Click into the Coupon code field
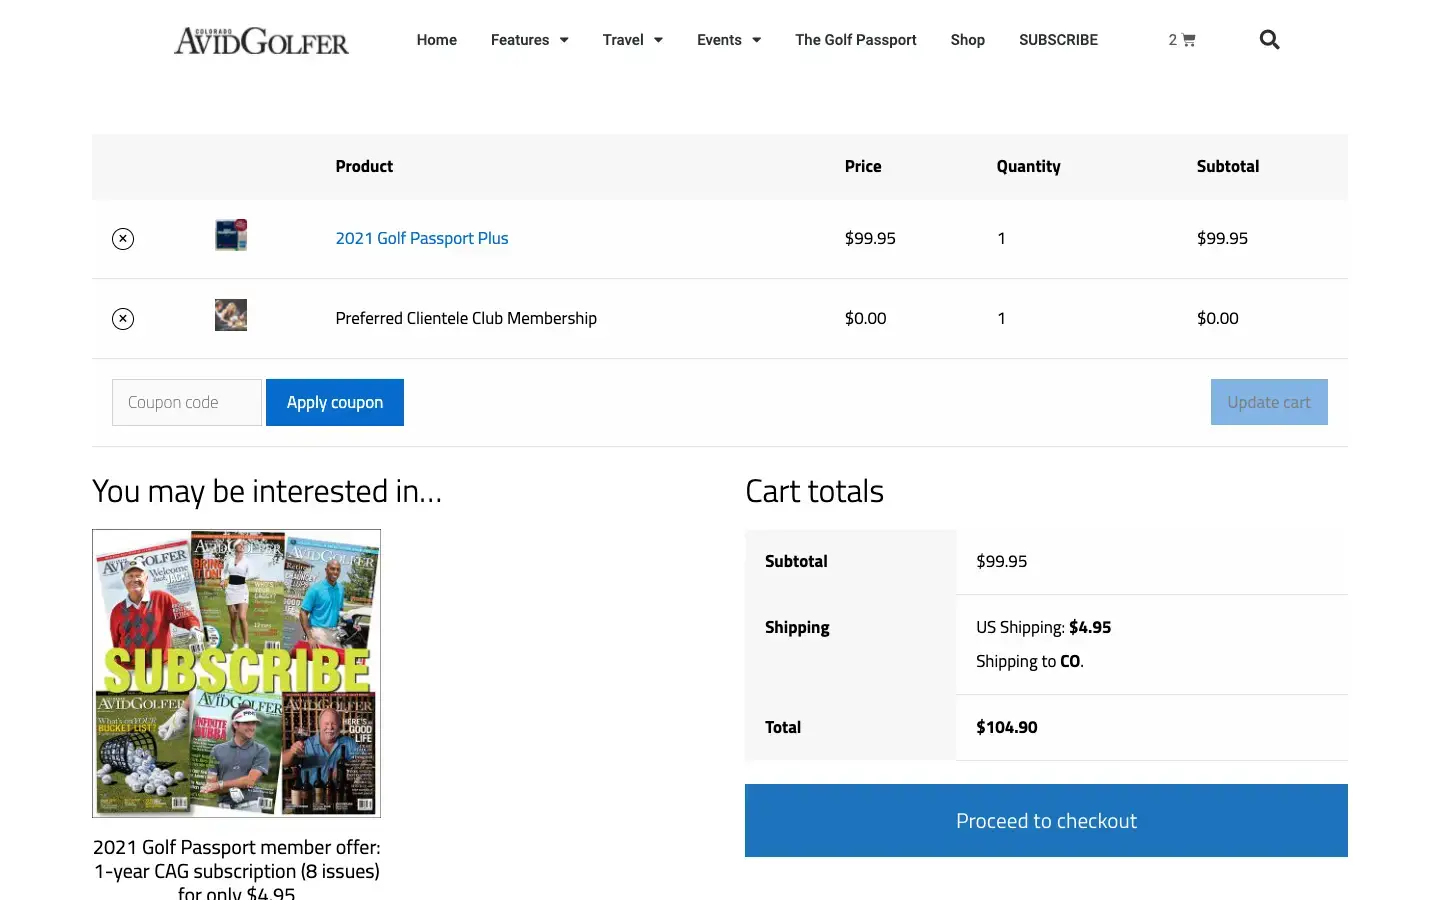The width and height of the screenshot is (1440, 900). [x=187, y=402]
